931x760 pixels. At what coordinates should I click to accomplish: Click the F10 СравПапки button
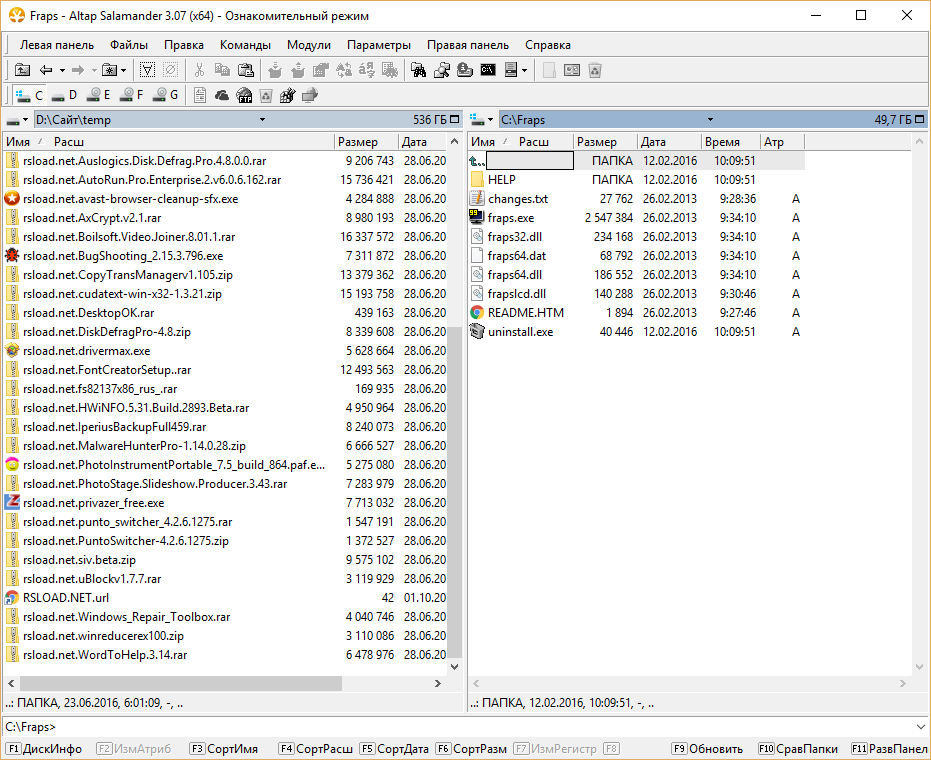point(799,749)
